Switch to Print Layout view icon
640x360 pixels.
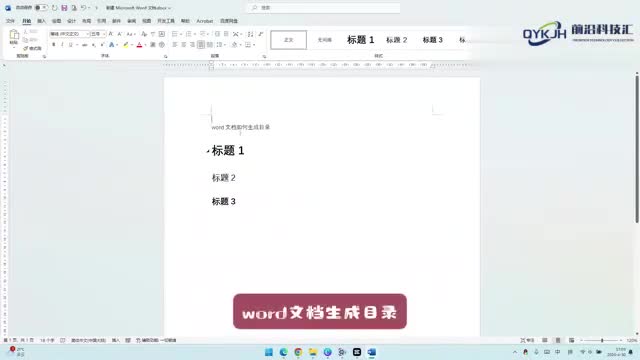558,340
